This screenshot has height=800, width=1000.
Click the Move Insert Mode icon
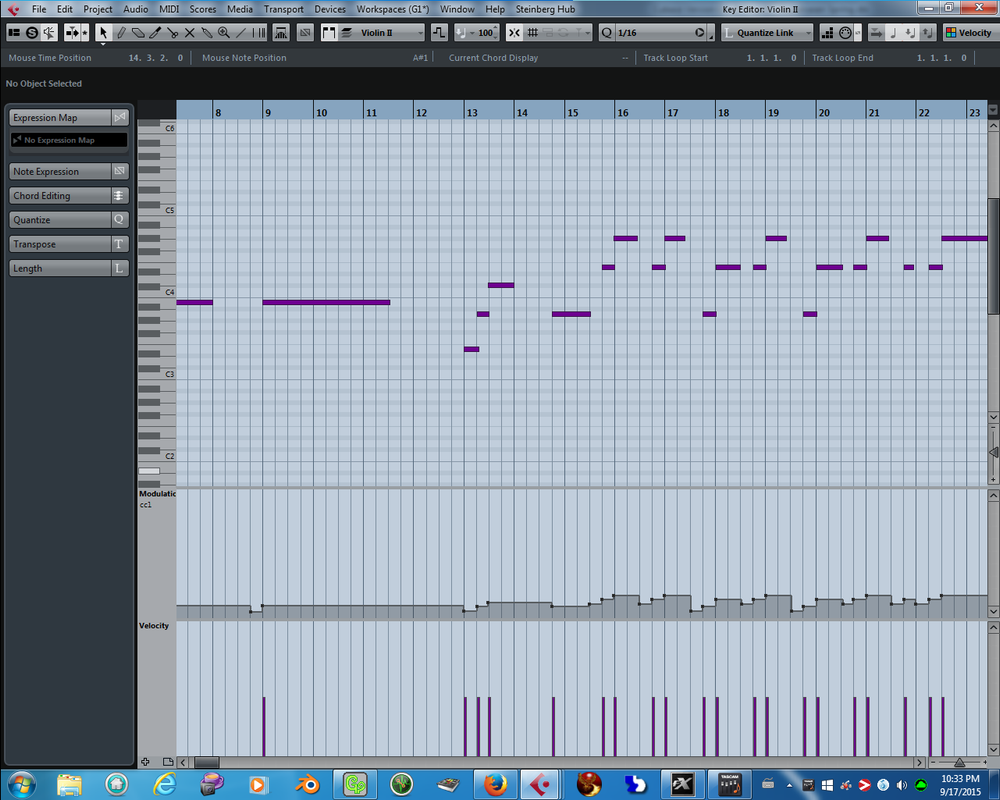(x=876, y=33)
